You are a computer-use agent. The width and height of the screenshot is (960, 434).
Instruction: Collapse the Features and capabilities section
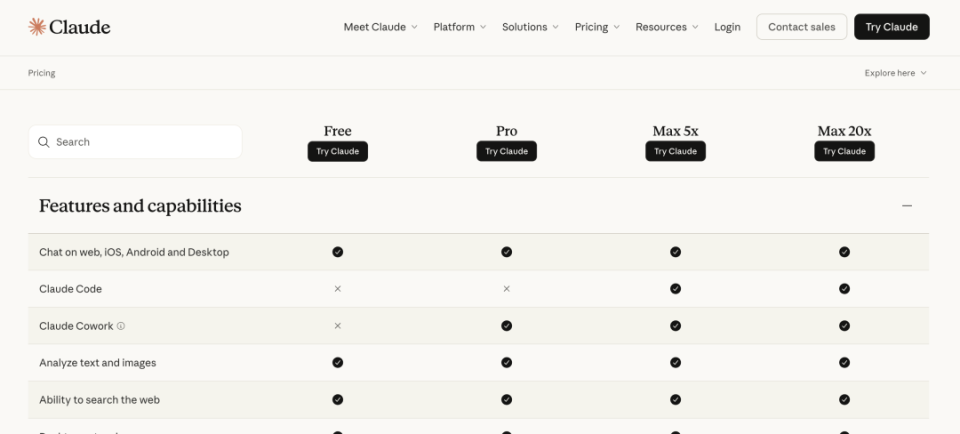907,206
